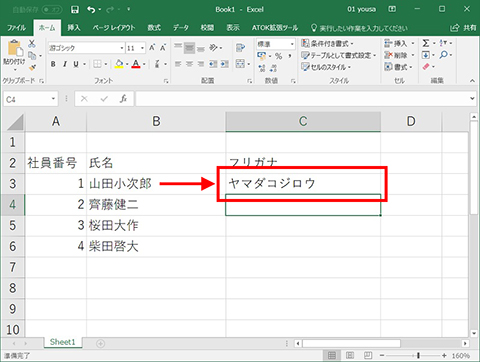Screen dimensions: 480x362
Task: Click the Copy icon
Action: click(x=32, y=55)
